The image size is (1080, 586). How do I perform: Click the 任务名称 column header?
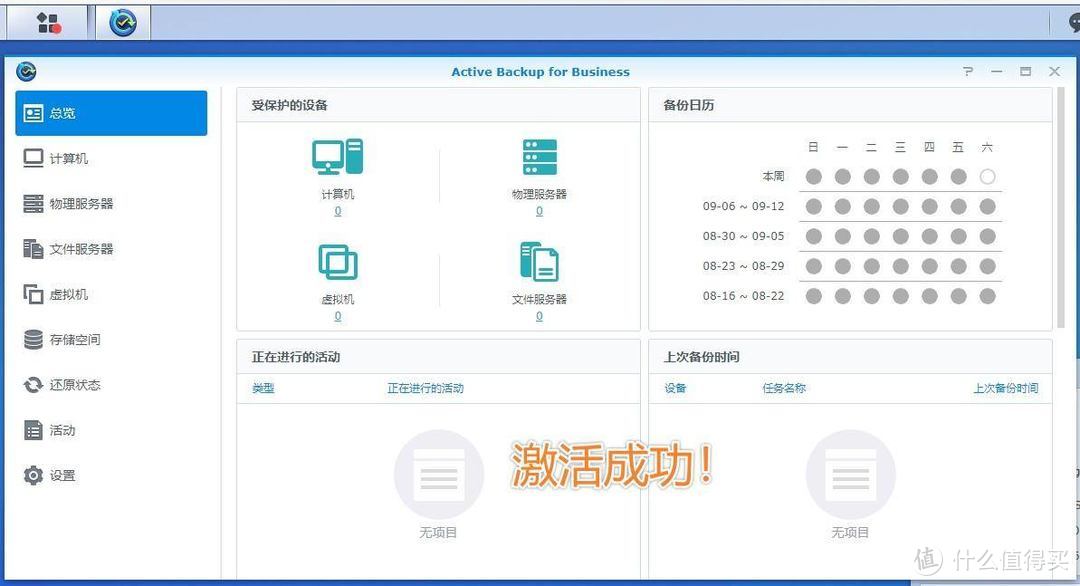pos(784,388)
